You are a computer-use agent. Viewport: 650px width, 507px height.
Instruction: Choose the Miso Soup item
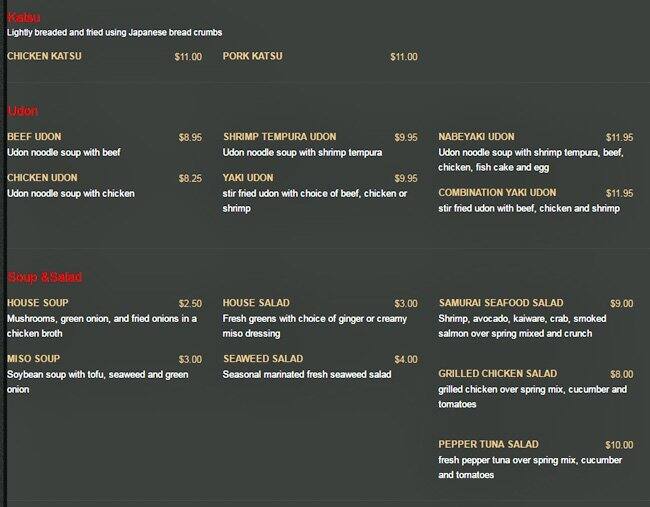[x=34, y=359]
